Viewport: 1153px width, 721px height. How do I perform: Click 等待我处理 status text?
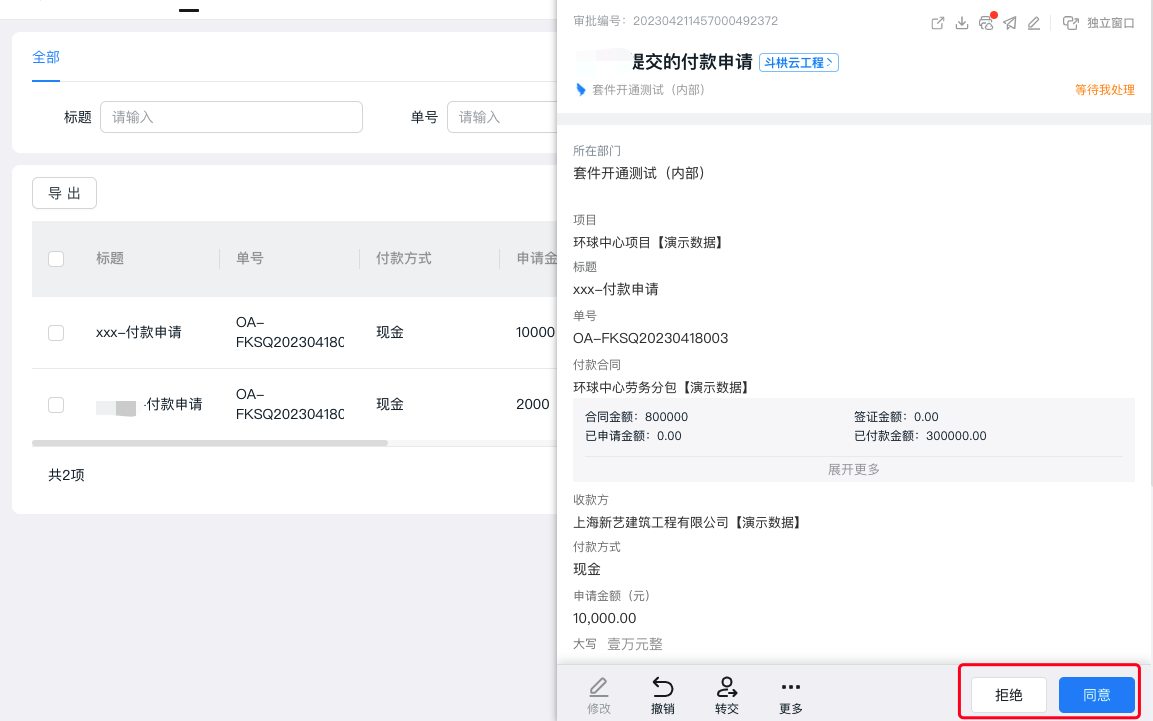[1104, 90]
